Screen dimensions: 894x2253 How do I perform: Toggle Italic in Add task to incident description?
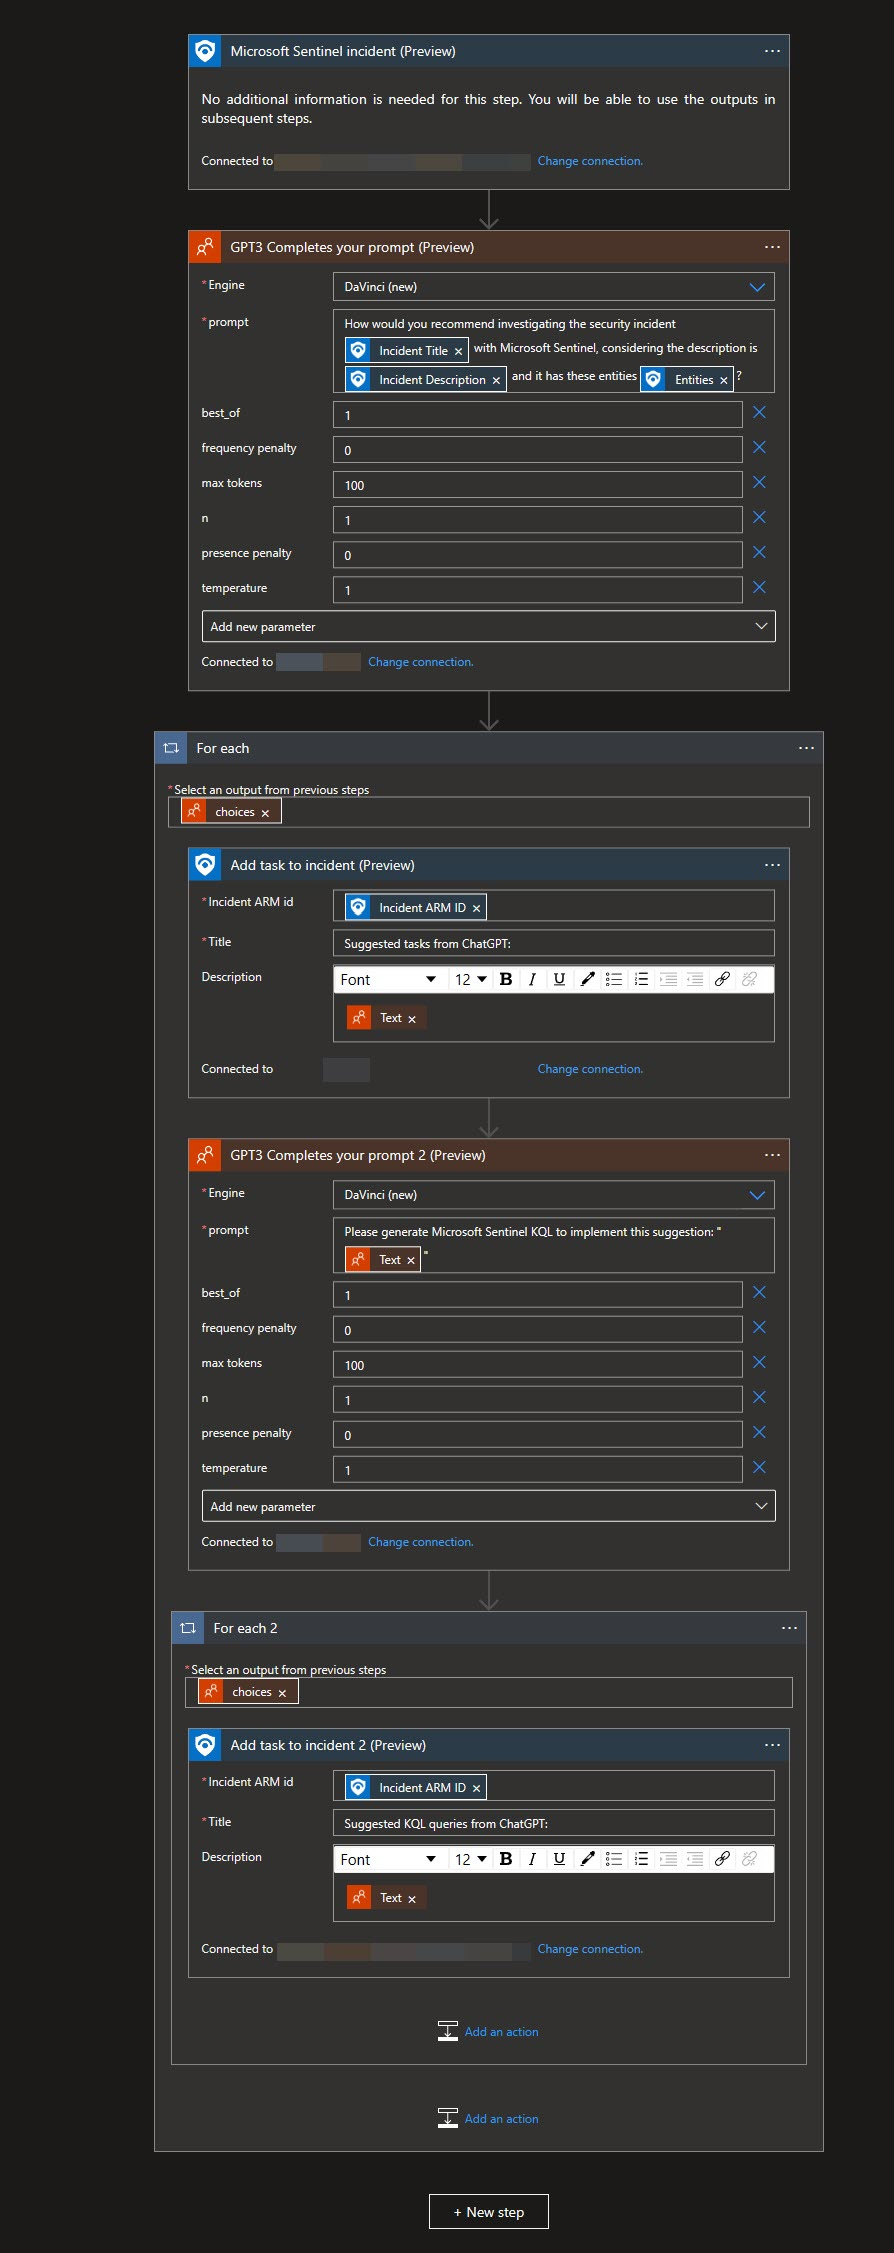[x=532, y=980]
